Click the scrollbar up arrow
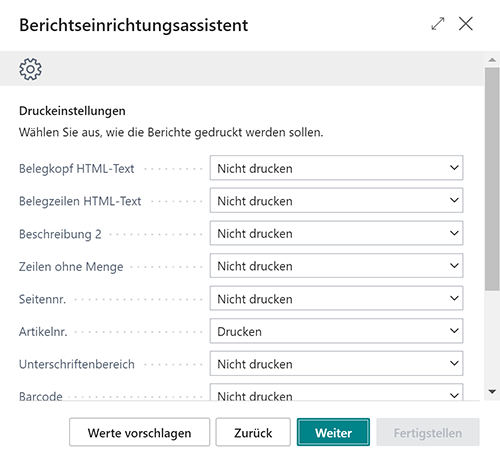The width and height of the screenshot is (500, 466). click(x=492, y=60)
